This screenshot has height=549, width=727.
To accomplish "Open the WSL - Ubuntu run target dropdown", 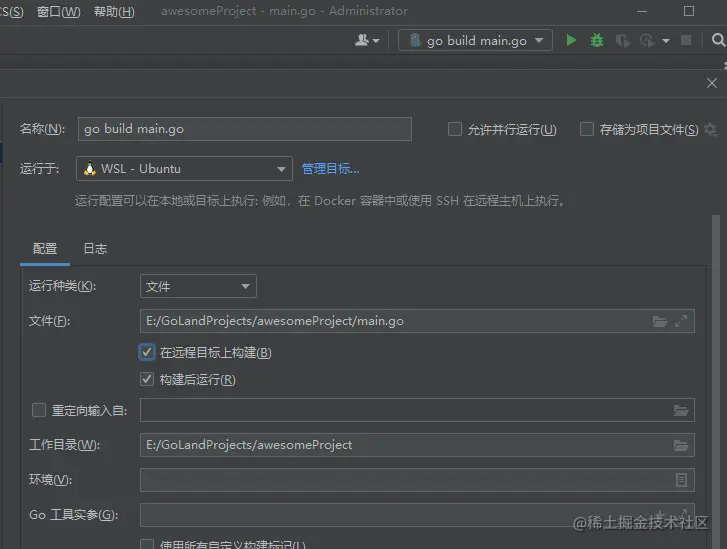I will tap(184, 169).
